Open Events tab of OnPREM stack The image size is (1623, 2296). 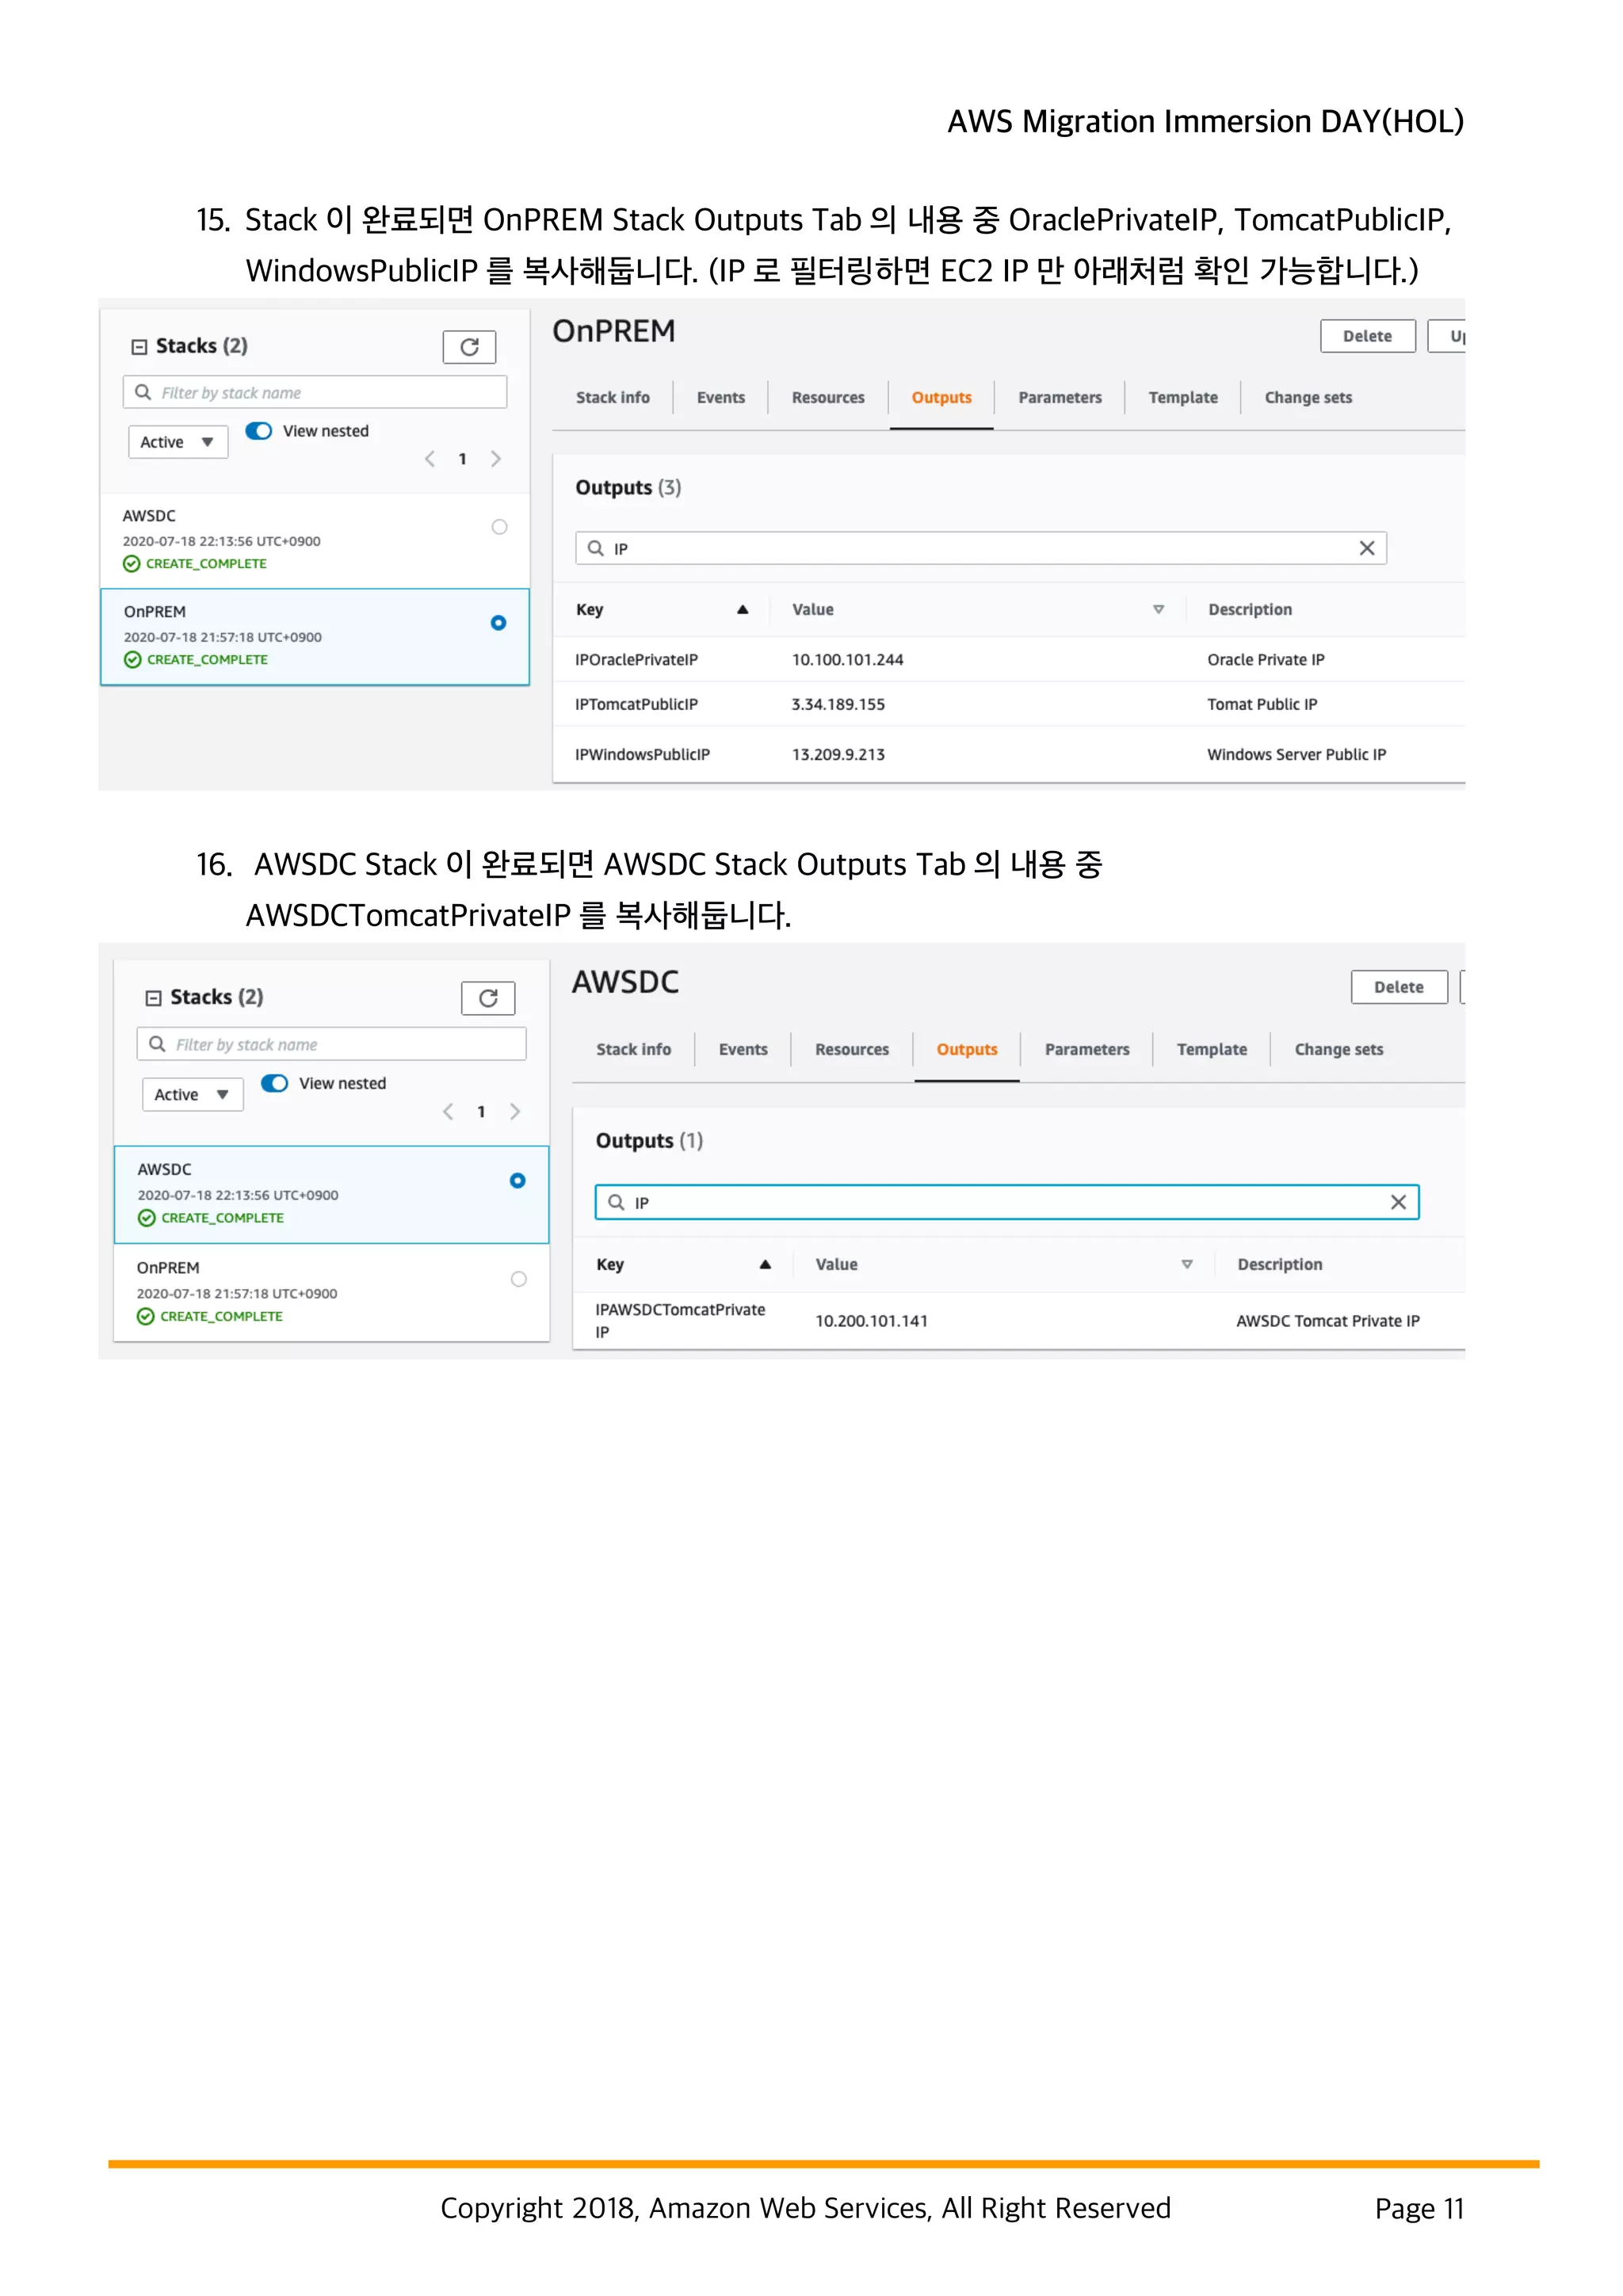[720, 398]
